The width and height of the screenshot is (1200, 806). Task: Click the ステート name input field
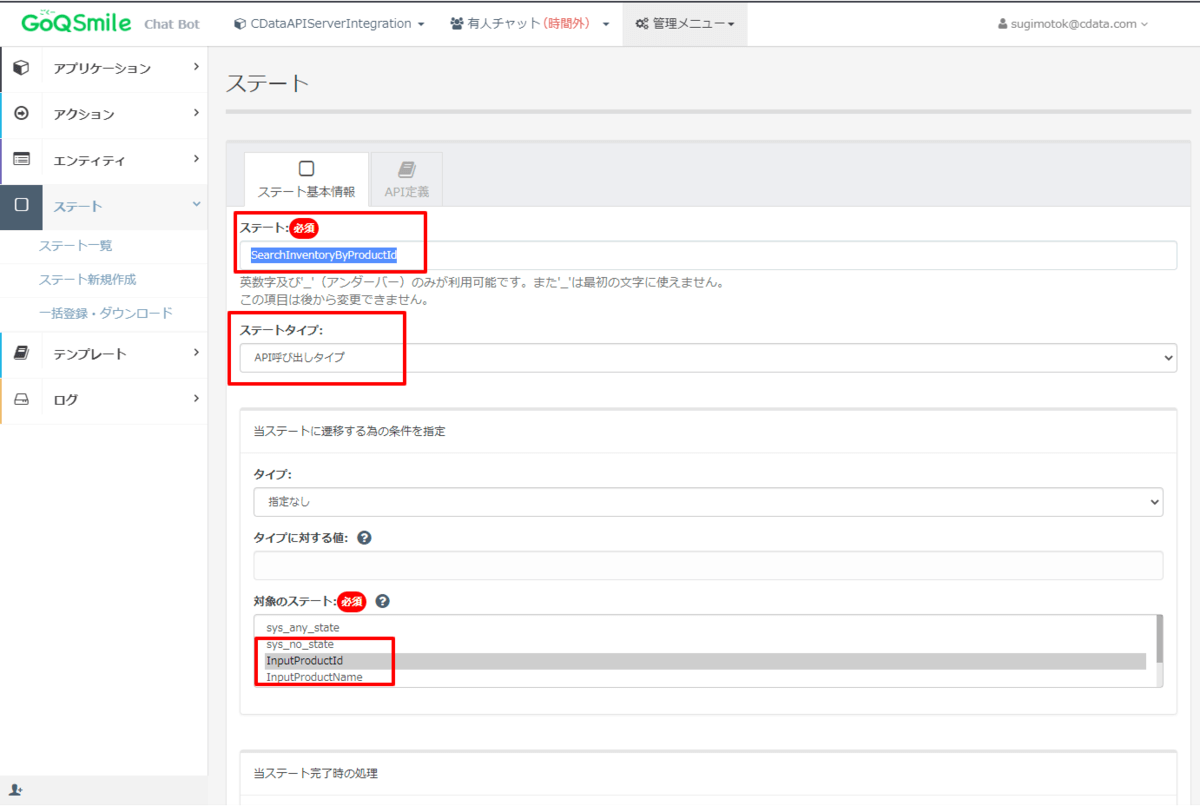coord(708,255)
